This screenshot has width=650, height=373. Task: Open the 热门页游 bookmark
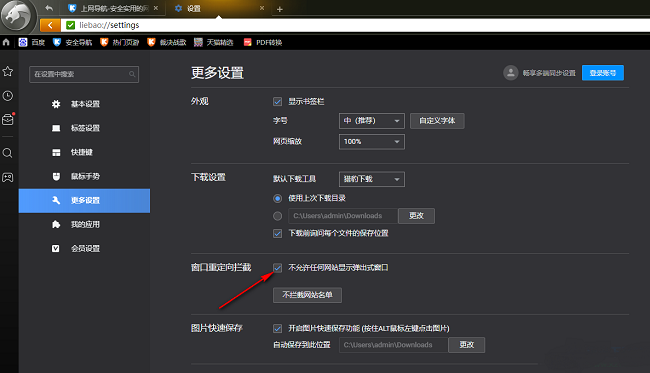[x=120, y=42]
